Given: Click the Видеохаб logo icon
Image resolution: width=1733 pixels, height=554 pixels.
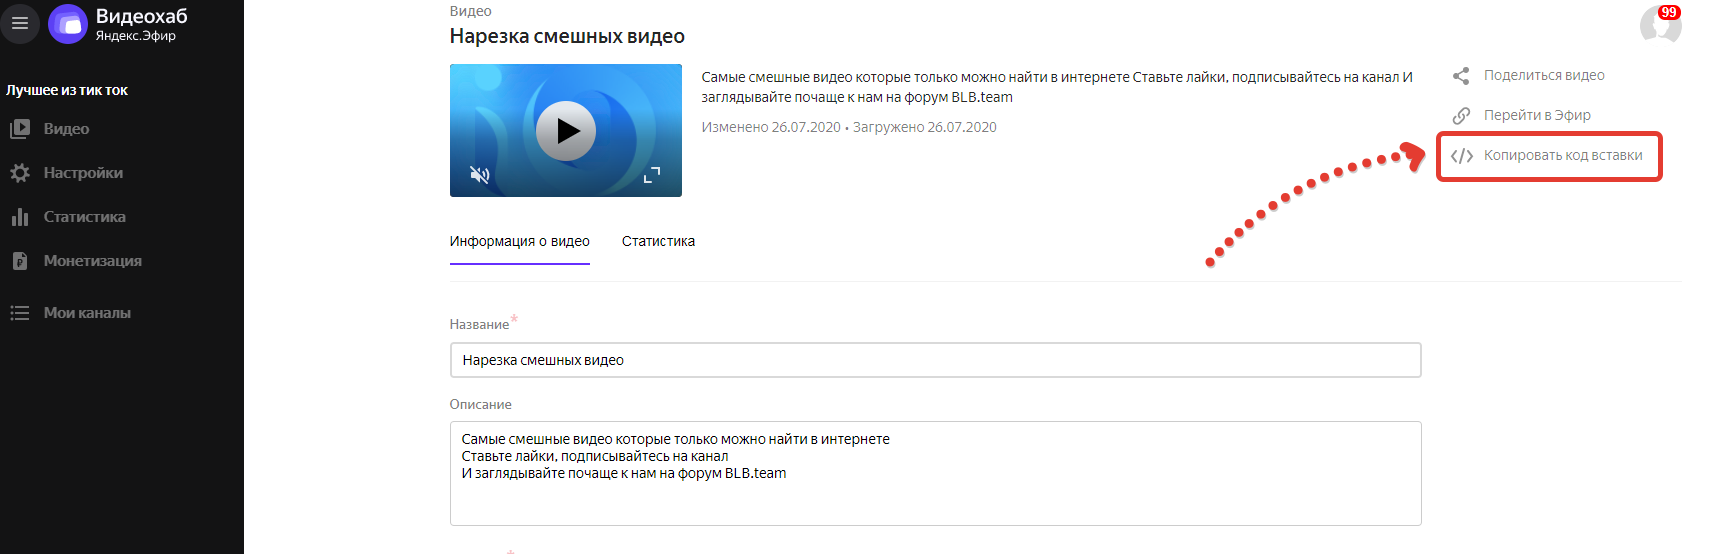Looking at the screenshot, I should (68, 24).
